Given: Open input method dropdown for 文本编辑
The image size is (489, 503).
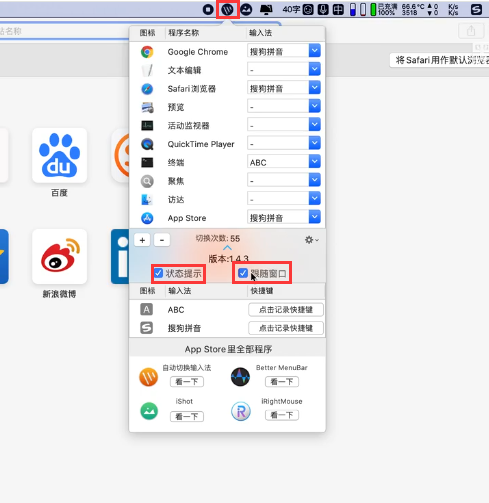Looking at the screenshot, I should [x=314, y=69].
